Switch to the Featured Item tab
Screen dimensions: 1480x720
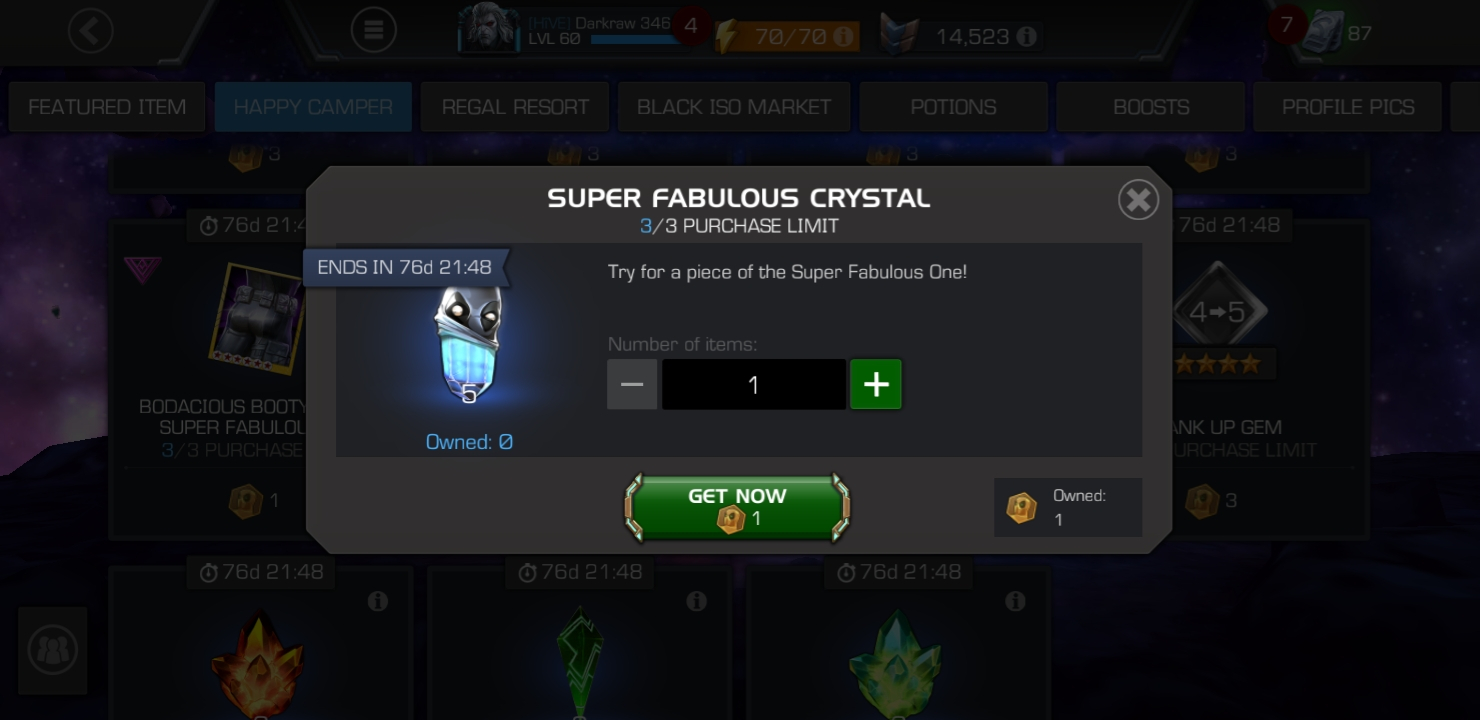107,107
